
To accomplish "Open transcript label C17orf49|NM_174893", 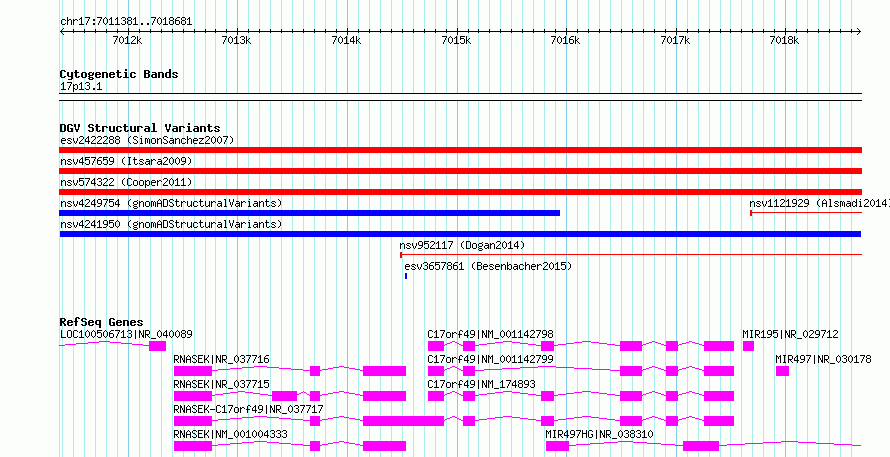I will (x=481, y=384).
